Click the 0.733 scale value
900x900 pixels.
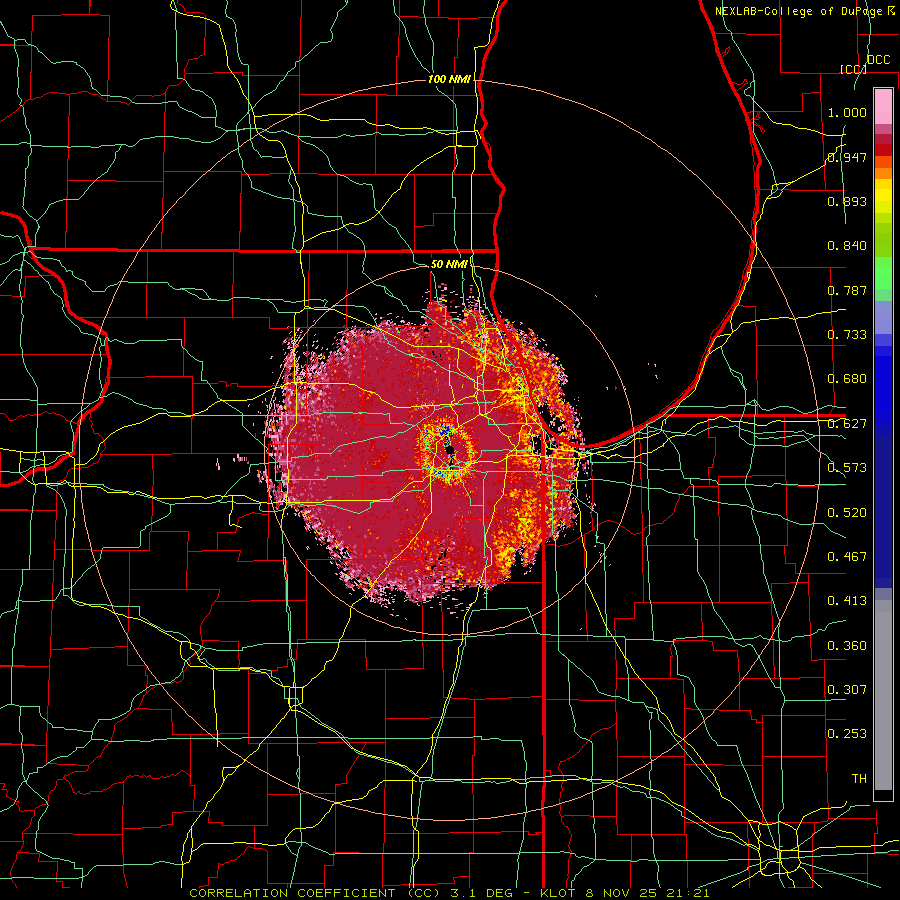point(847,335)
